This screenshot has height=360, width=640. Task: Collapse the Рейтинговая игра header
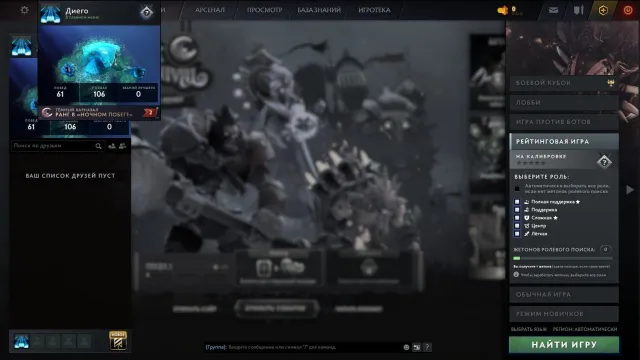[x=564, y=141]
